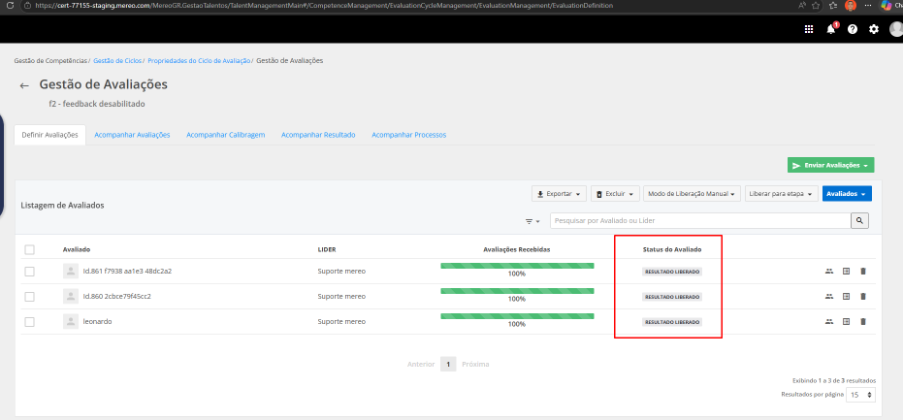Open the table icon in Id.860 row

pyautogui.click(x=846, y=296)
